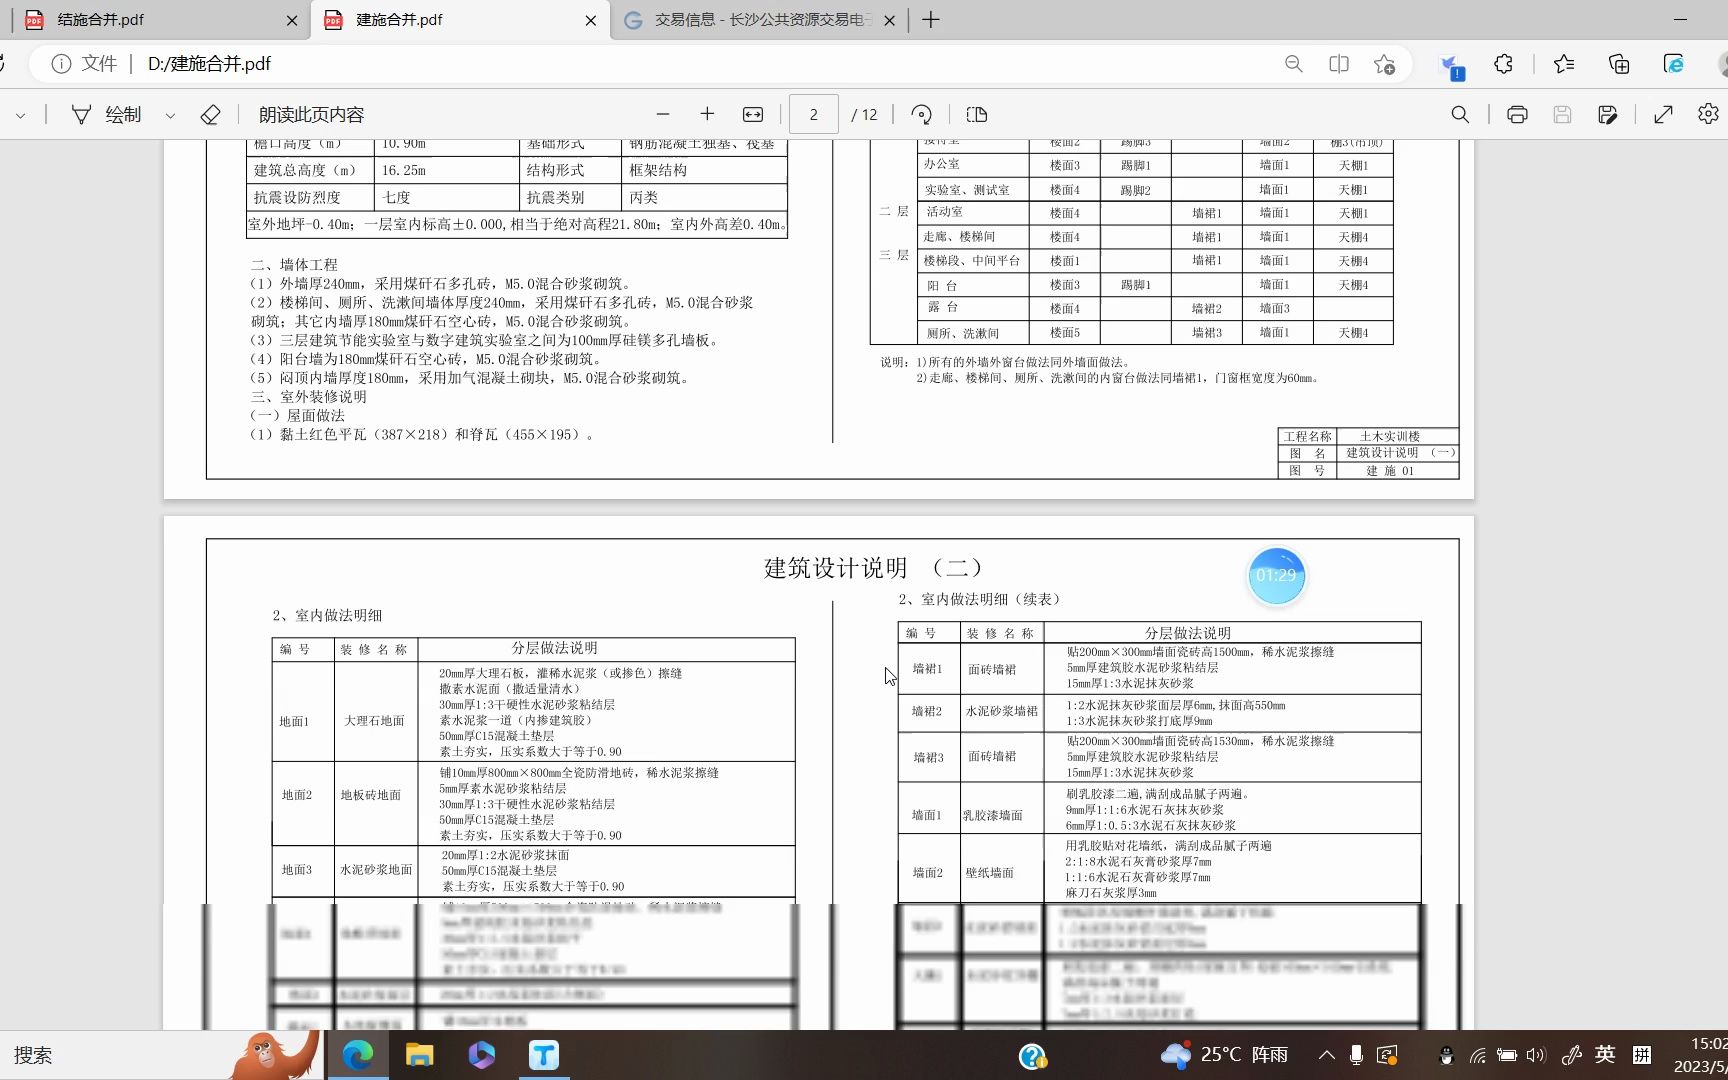Click the 建筑设计说明 （二） page title
The height and width of the screenshot is (1080, 1728).
[x=874, y=568]
